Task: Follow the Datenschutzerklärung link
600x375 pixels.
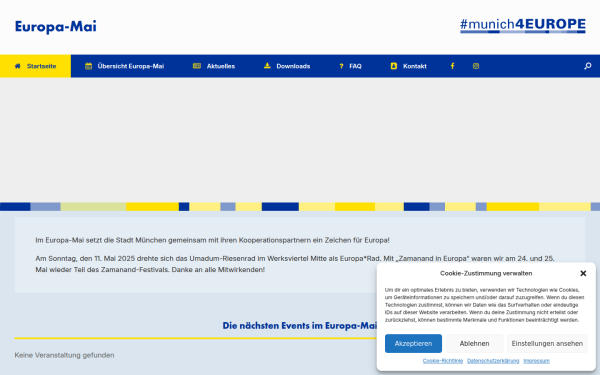Action: (x=493, y=361)
